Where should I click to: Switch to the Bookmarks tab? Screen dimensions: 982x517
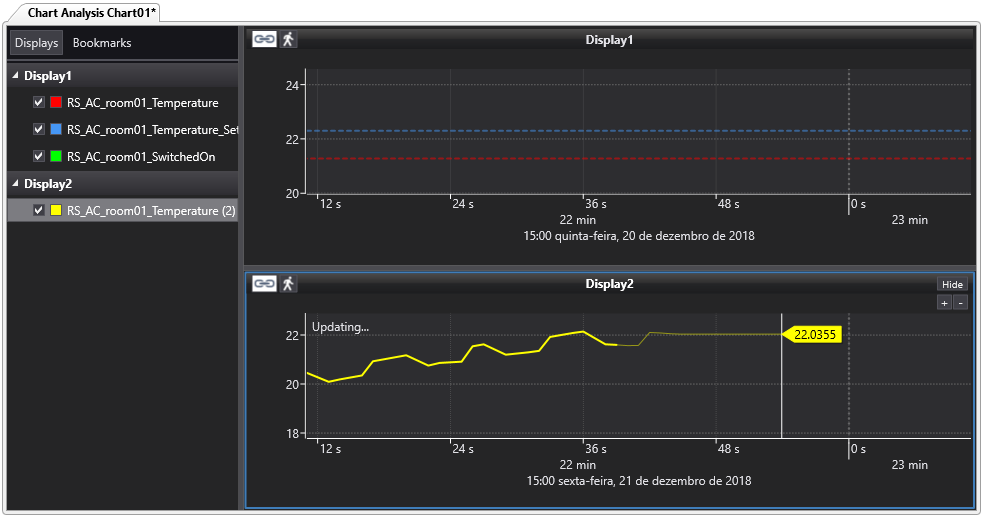[102, 43]
